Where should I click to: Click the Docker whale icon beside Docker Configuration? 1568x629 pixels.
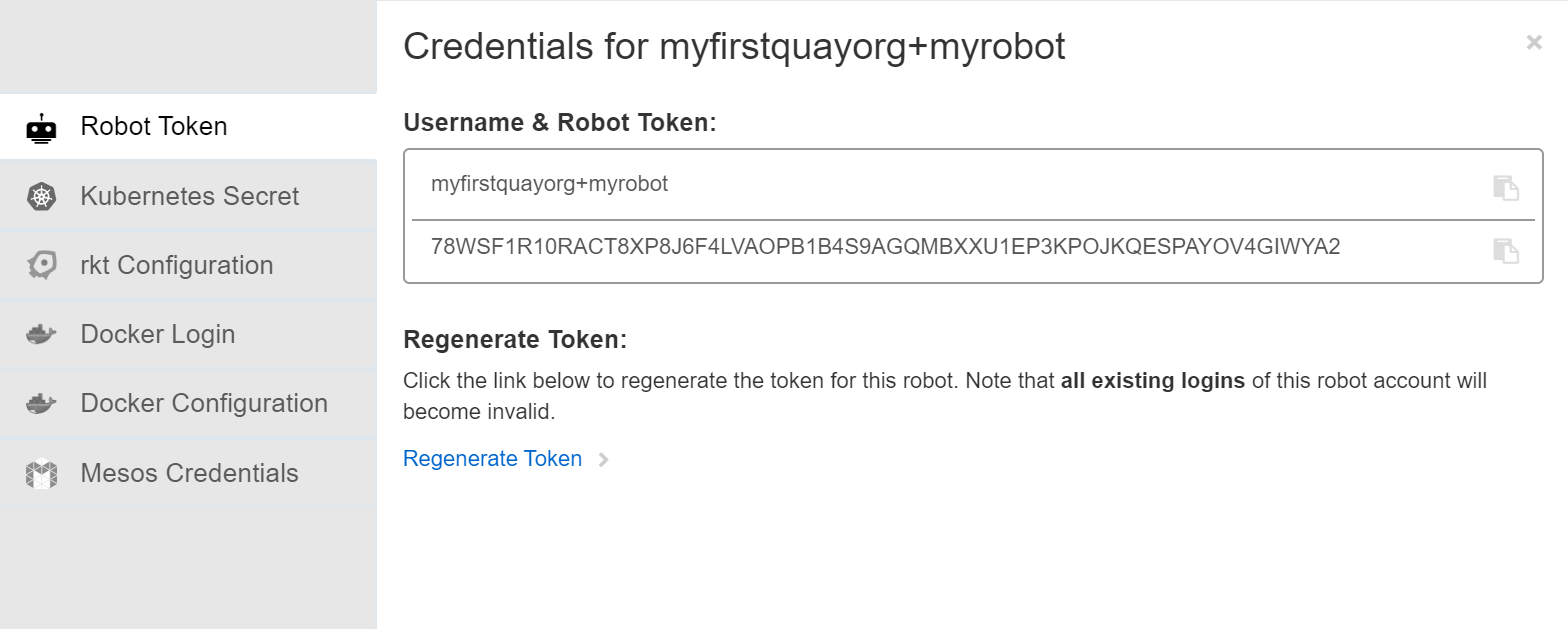(x=41, y=403)
